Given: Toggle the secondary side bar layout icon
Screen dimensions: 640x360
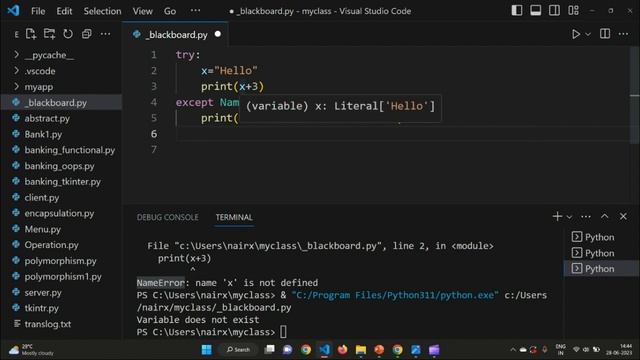Looking at the screenshot, I should pos(554,11).
